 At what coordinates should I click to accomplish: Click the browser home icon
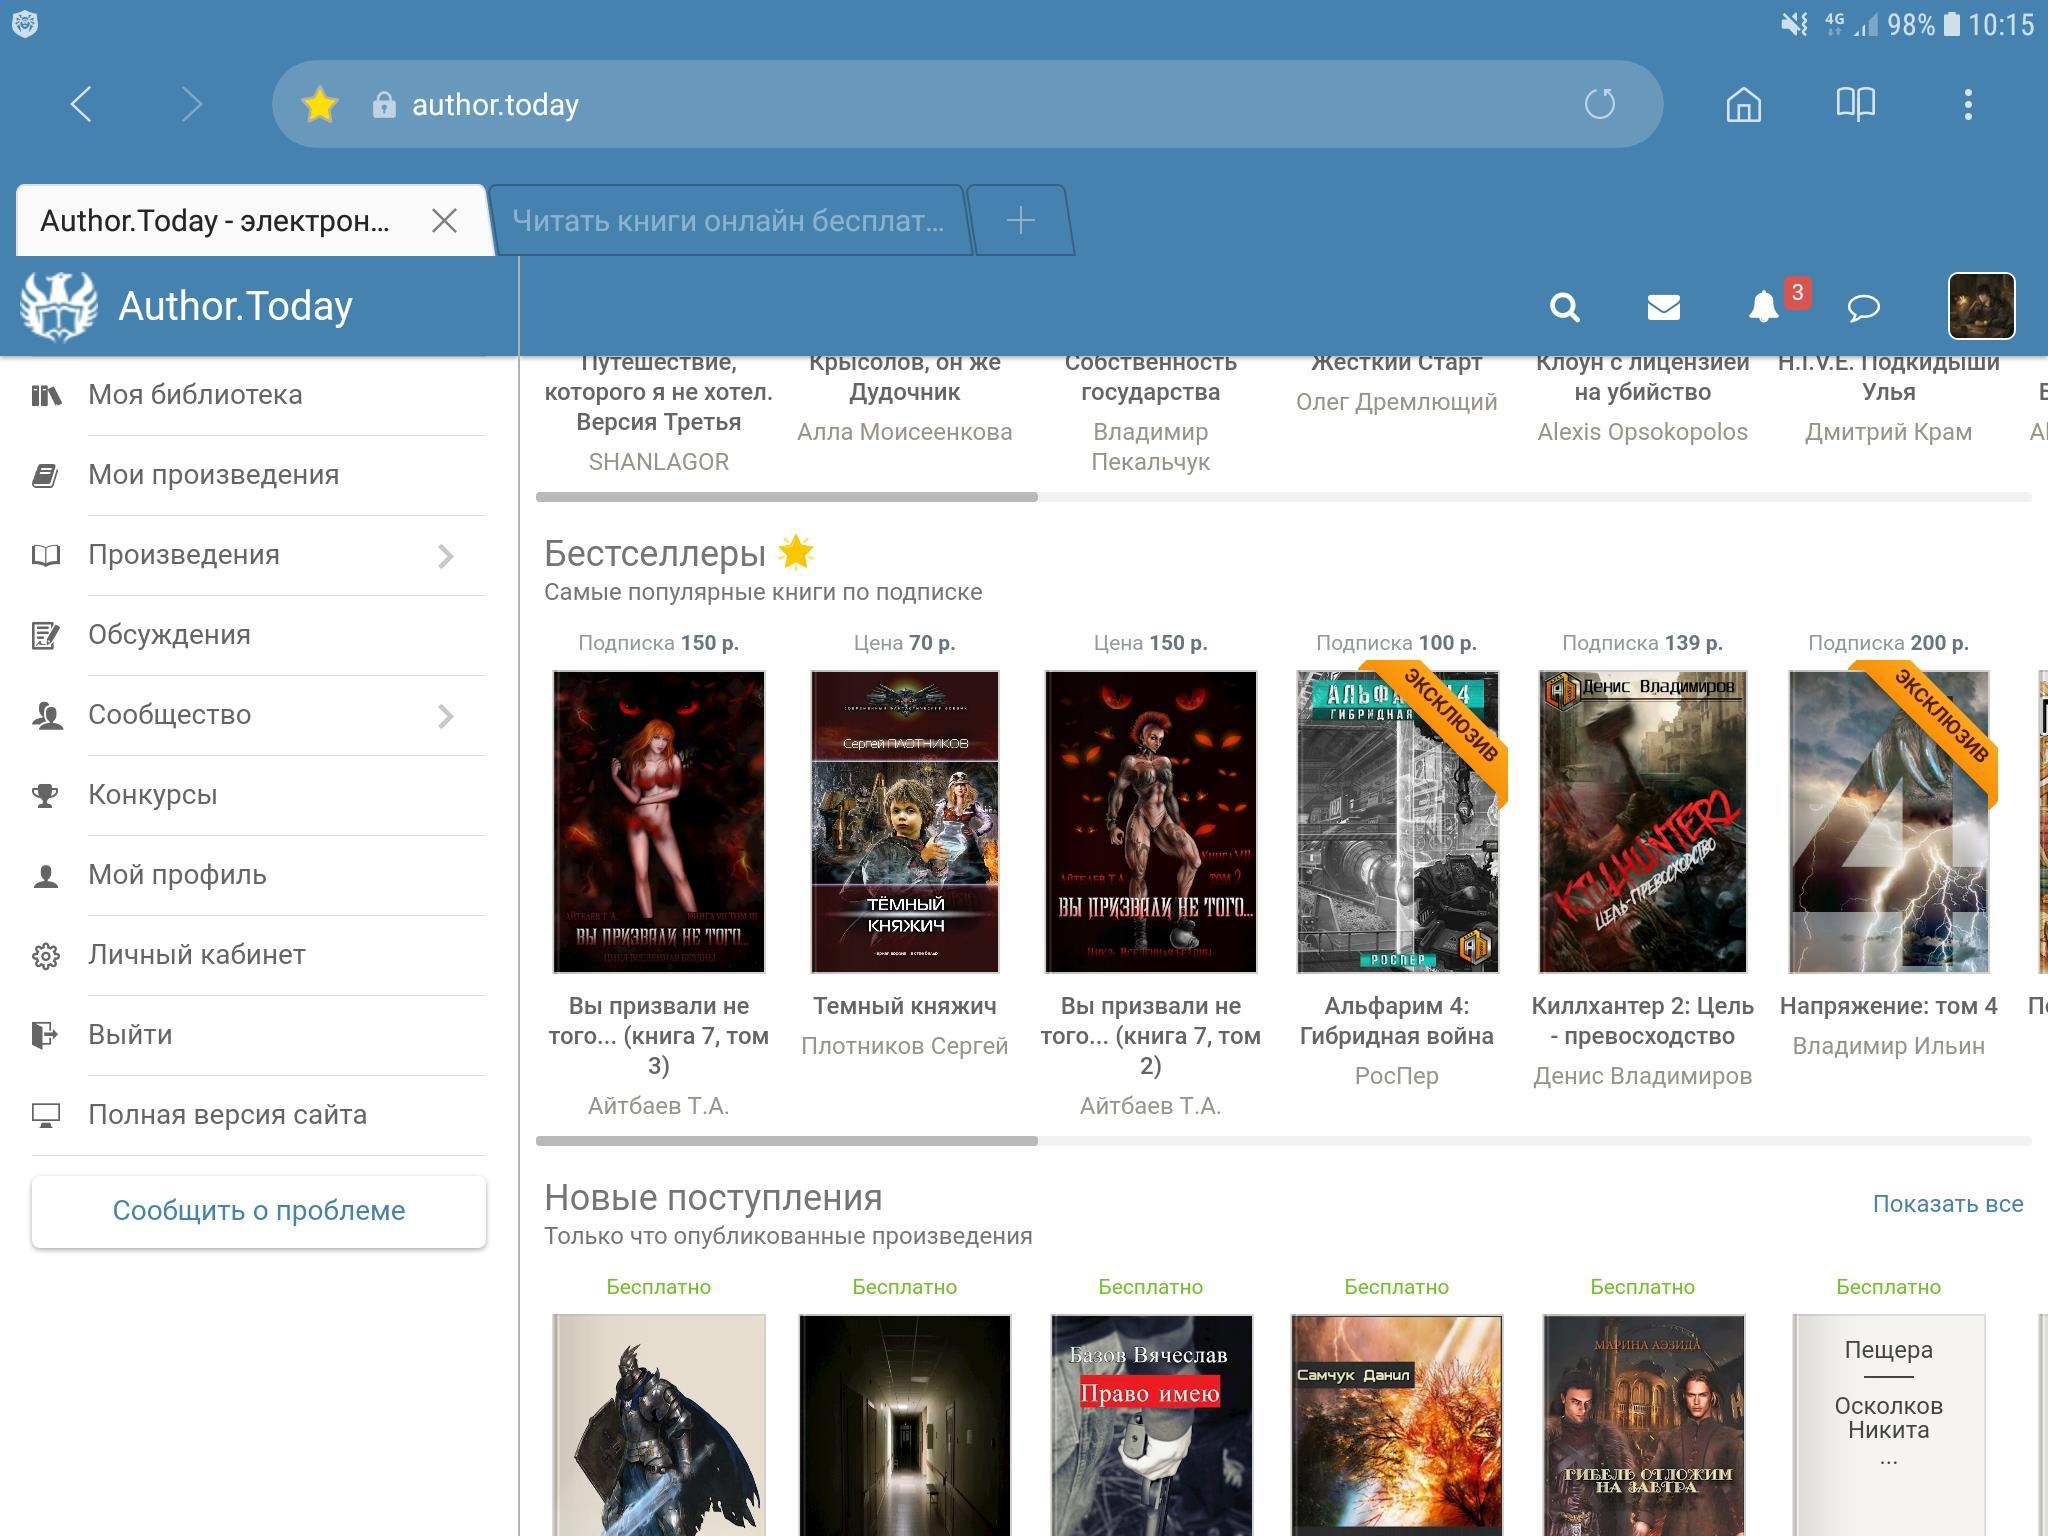pos(1743,104)
